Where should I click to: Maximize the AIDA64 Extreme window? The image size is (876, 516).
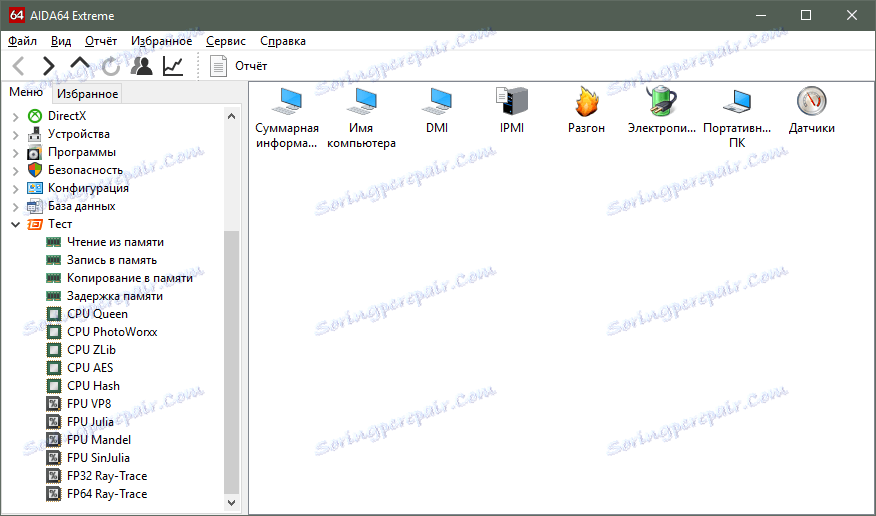coord(806,15)
